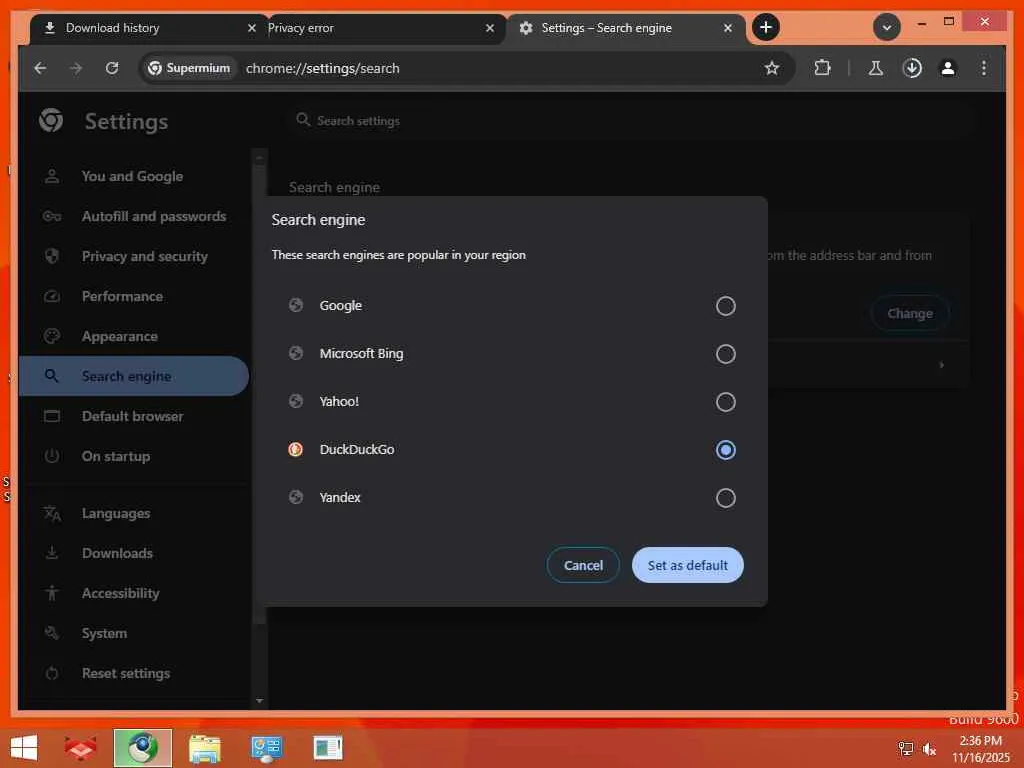
Task: Click the Search settings field
Action: [630, 121]
